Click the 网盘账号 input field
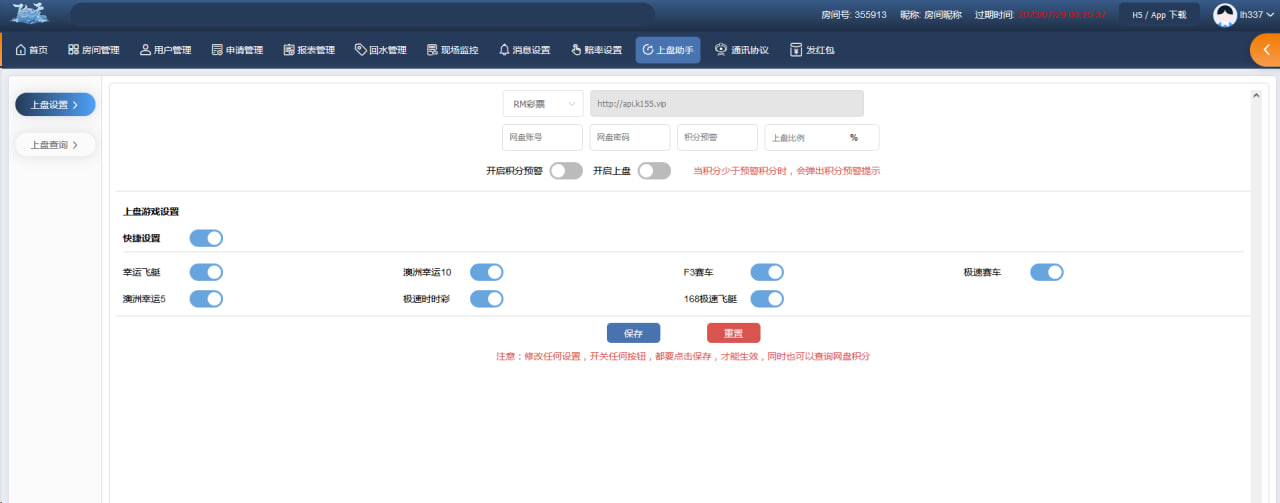The width and height of the screenshot is (1280, 503). coord(542,138)
